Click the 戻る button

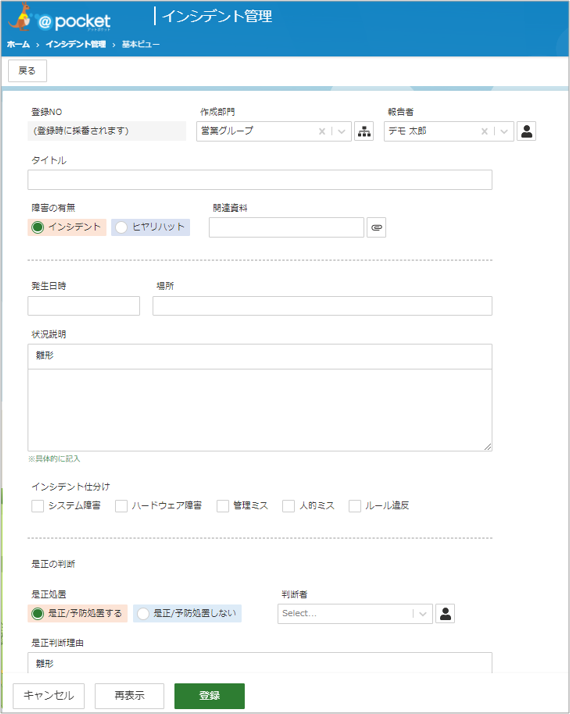coord(27,71)
